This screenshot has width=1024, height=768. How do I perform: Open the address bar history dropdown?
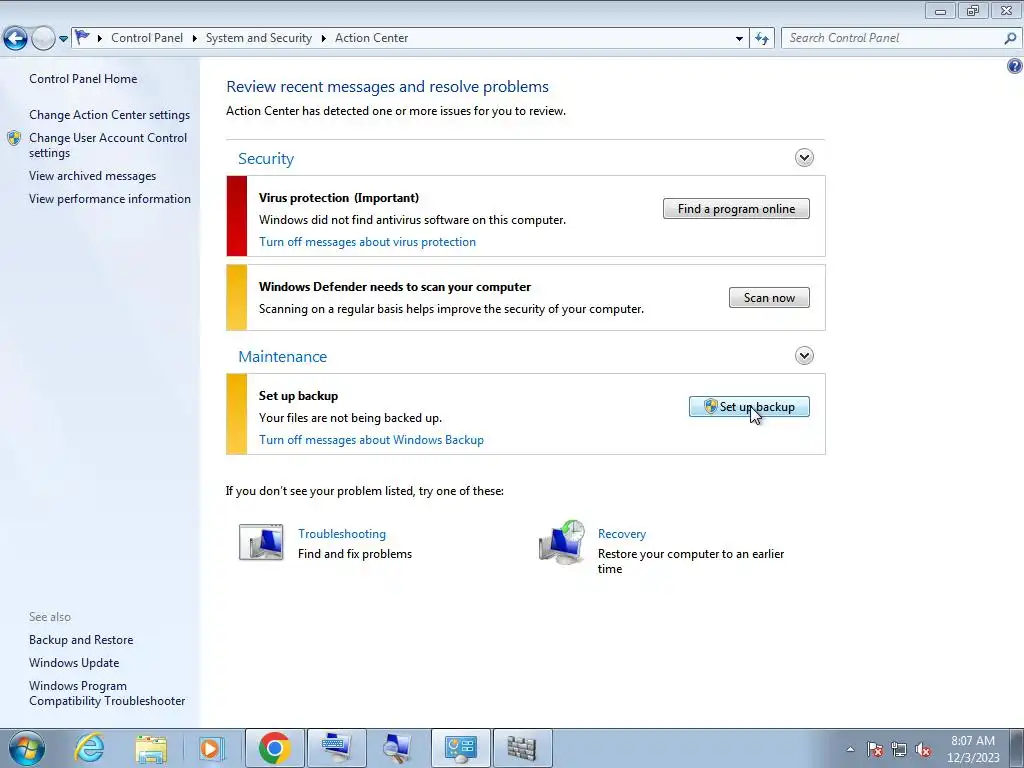tap(739, 39)
